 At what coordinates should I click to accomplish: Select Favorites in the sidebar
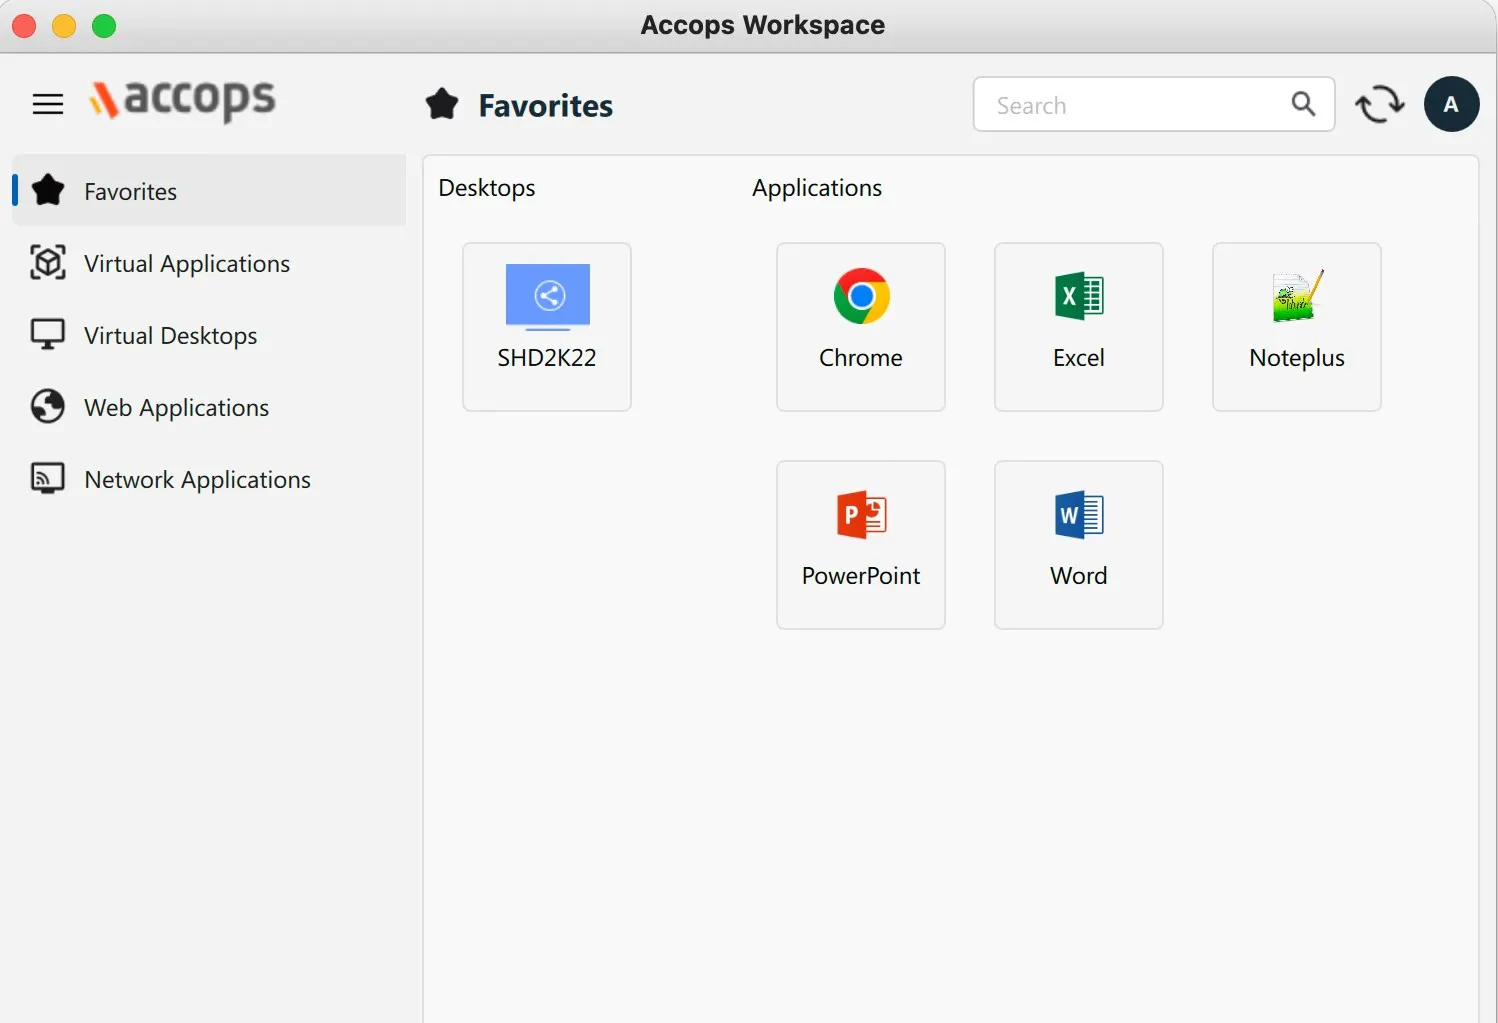pos(209,190)
